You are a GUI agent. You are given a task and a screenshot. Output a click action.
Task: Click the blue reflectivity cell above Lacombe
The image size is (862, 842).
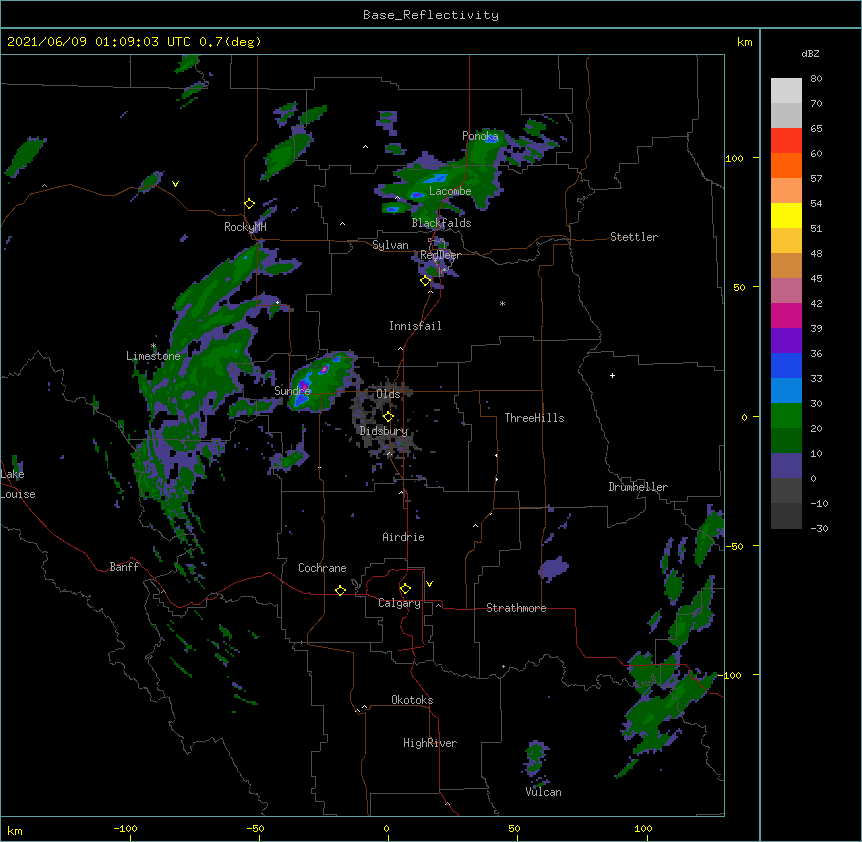pos(438,179)
